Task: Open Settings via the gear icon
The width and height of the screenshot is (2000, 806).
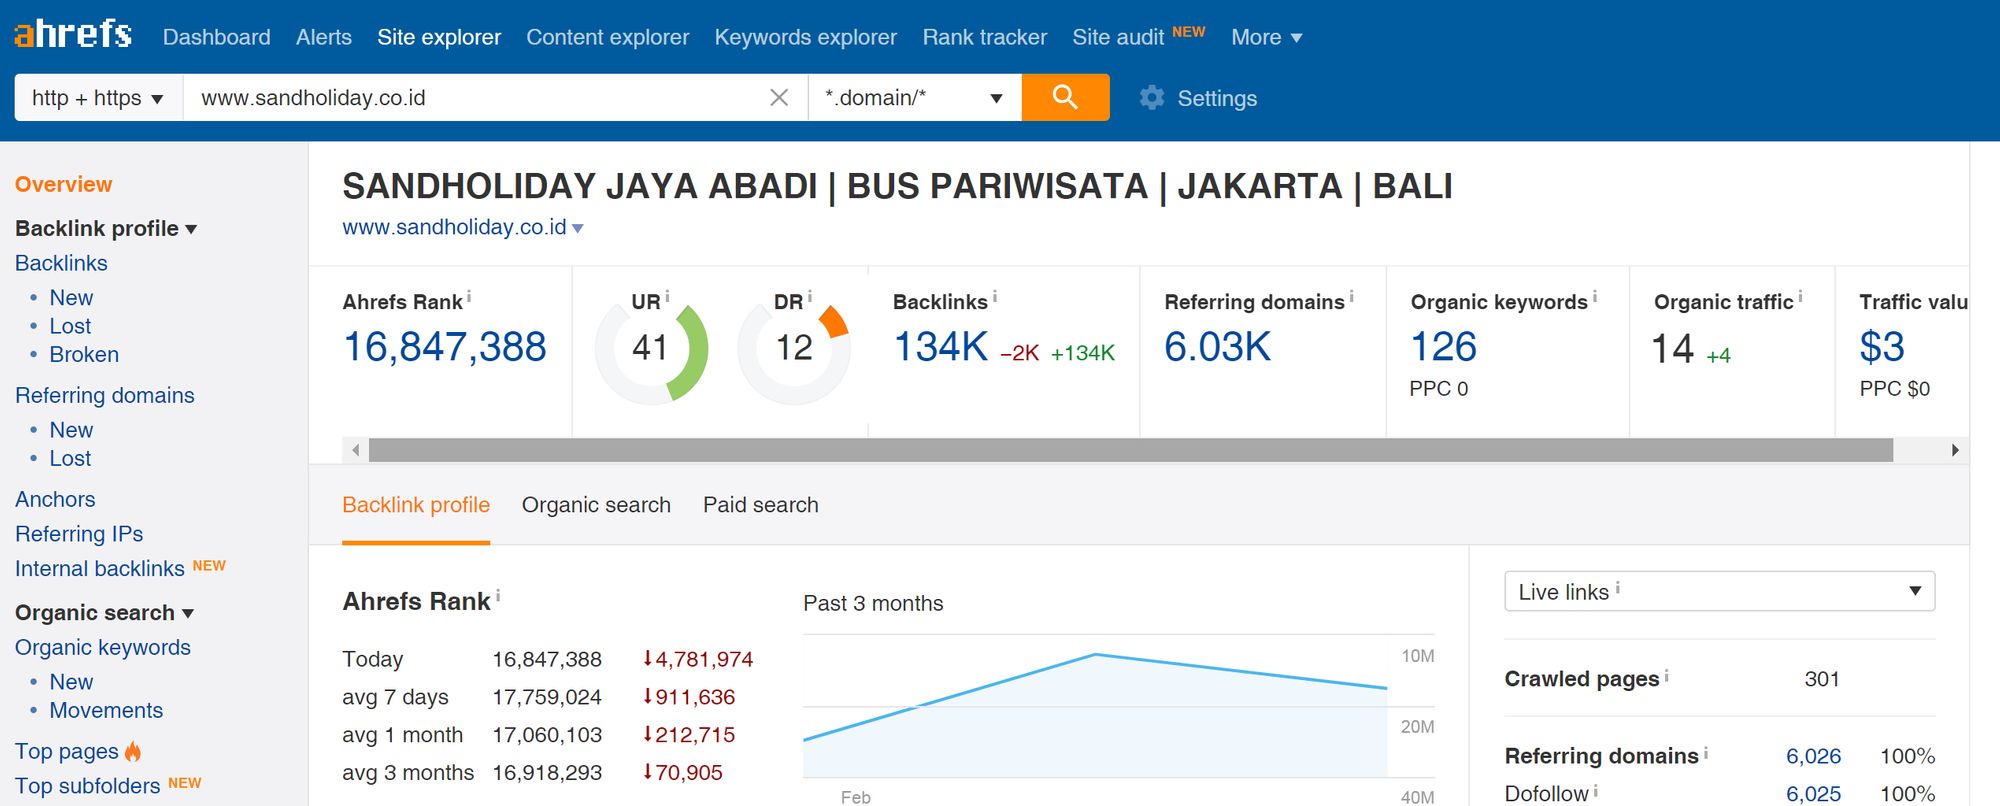Action: point(1152,98)
